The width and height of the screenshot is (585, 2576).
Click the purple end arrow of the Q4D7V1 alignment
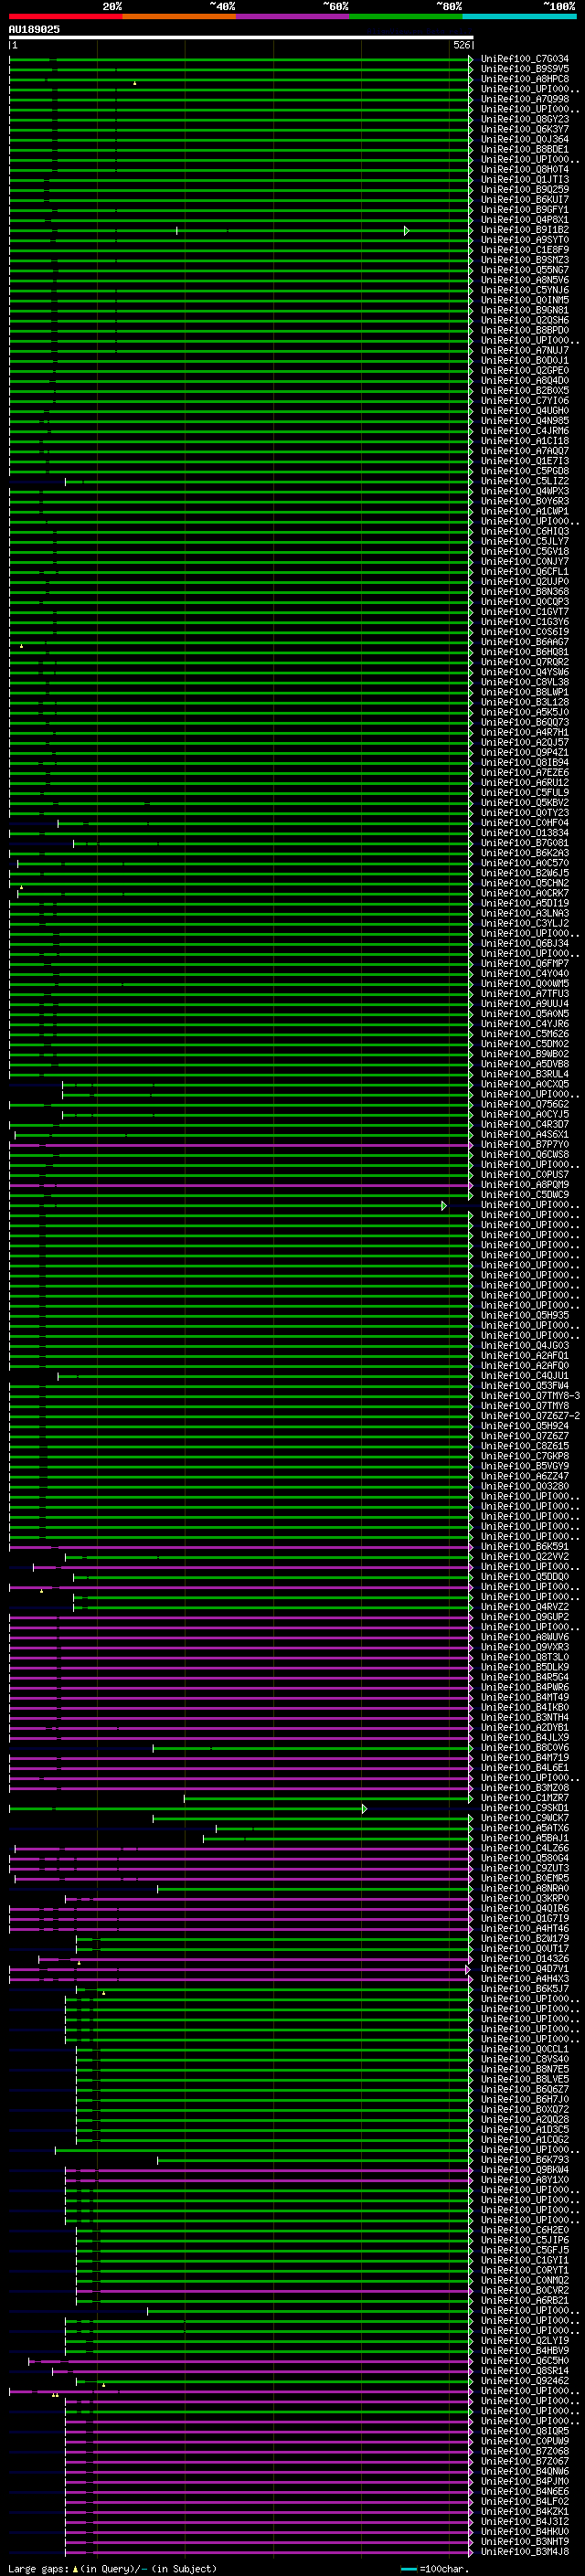point(468,1970)
